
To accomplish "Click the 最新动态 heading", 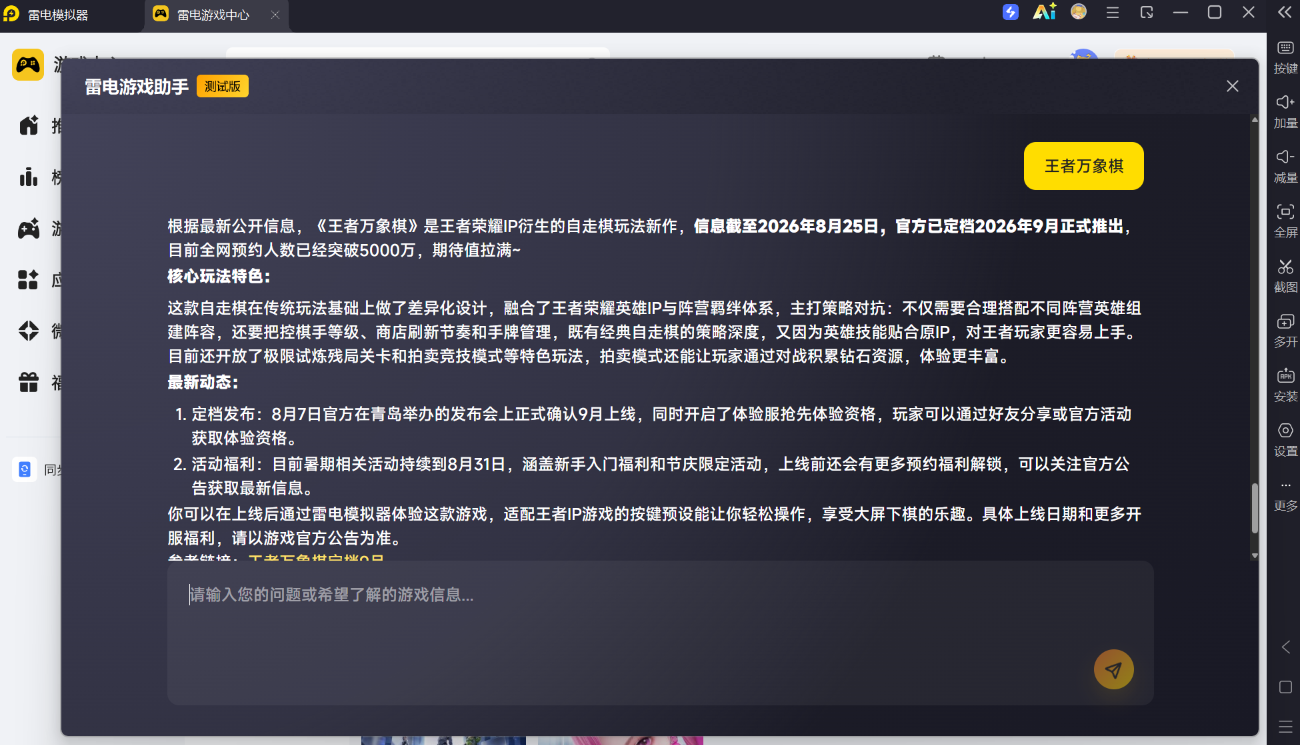I will coord(203,382).
